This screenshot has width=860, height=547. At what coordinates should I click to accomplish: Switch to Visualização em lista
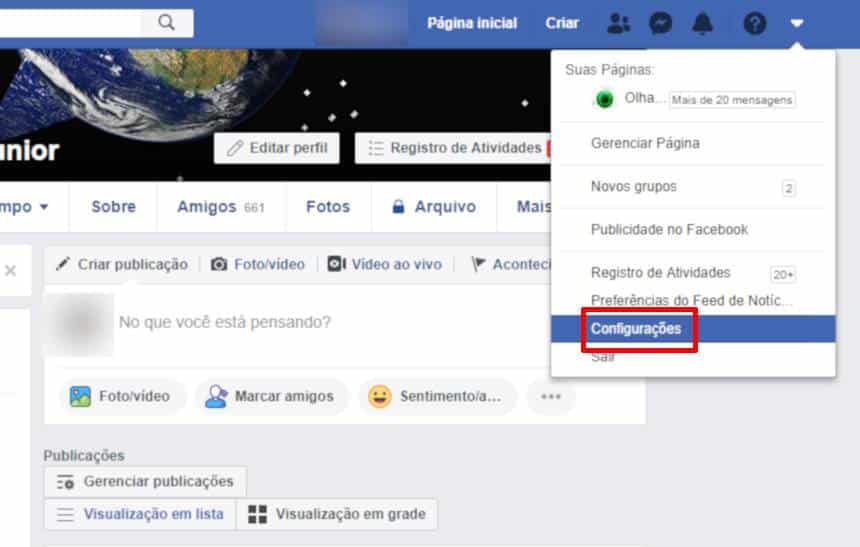[x=140, y=514]
